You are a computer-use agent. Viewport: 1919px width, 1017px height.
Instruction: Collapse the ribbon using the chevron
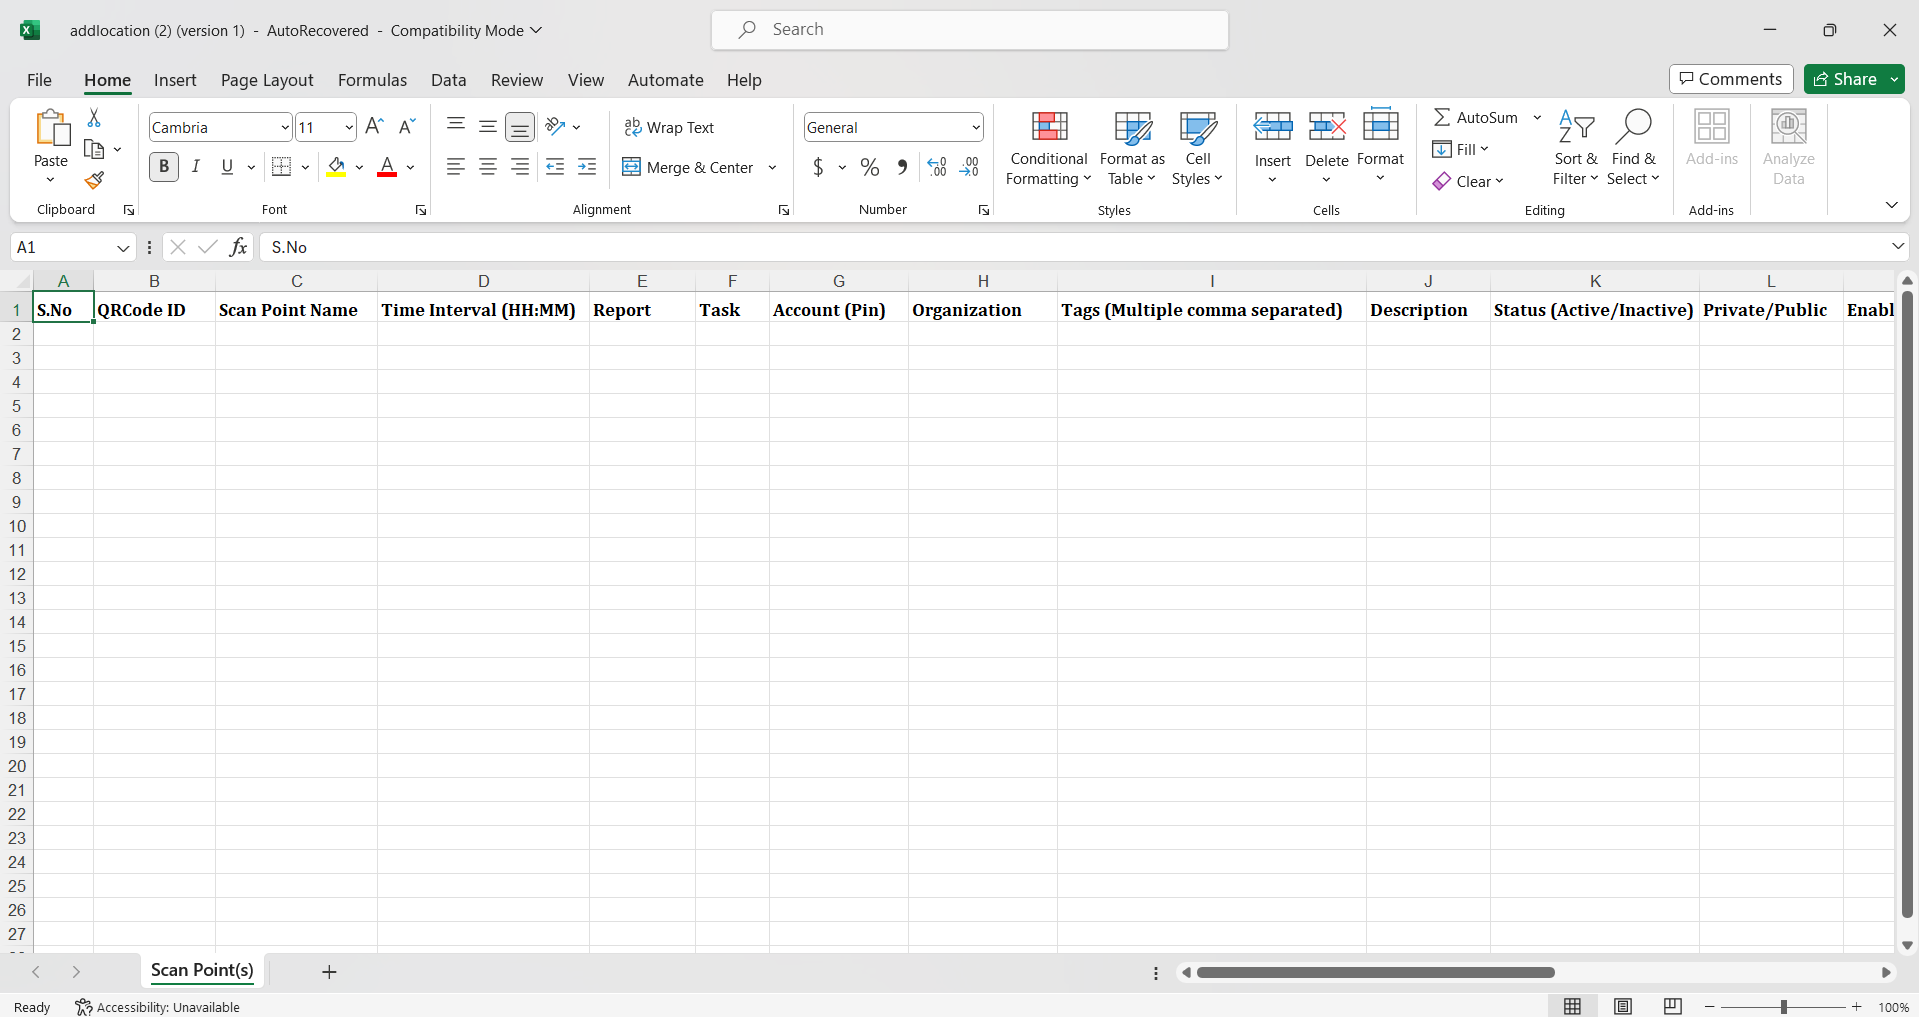(1891, 205)
